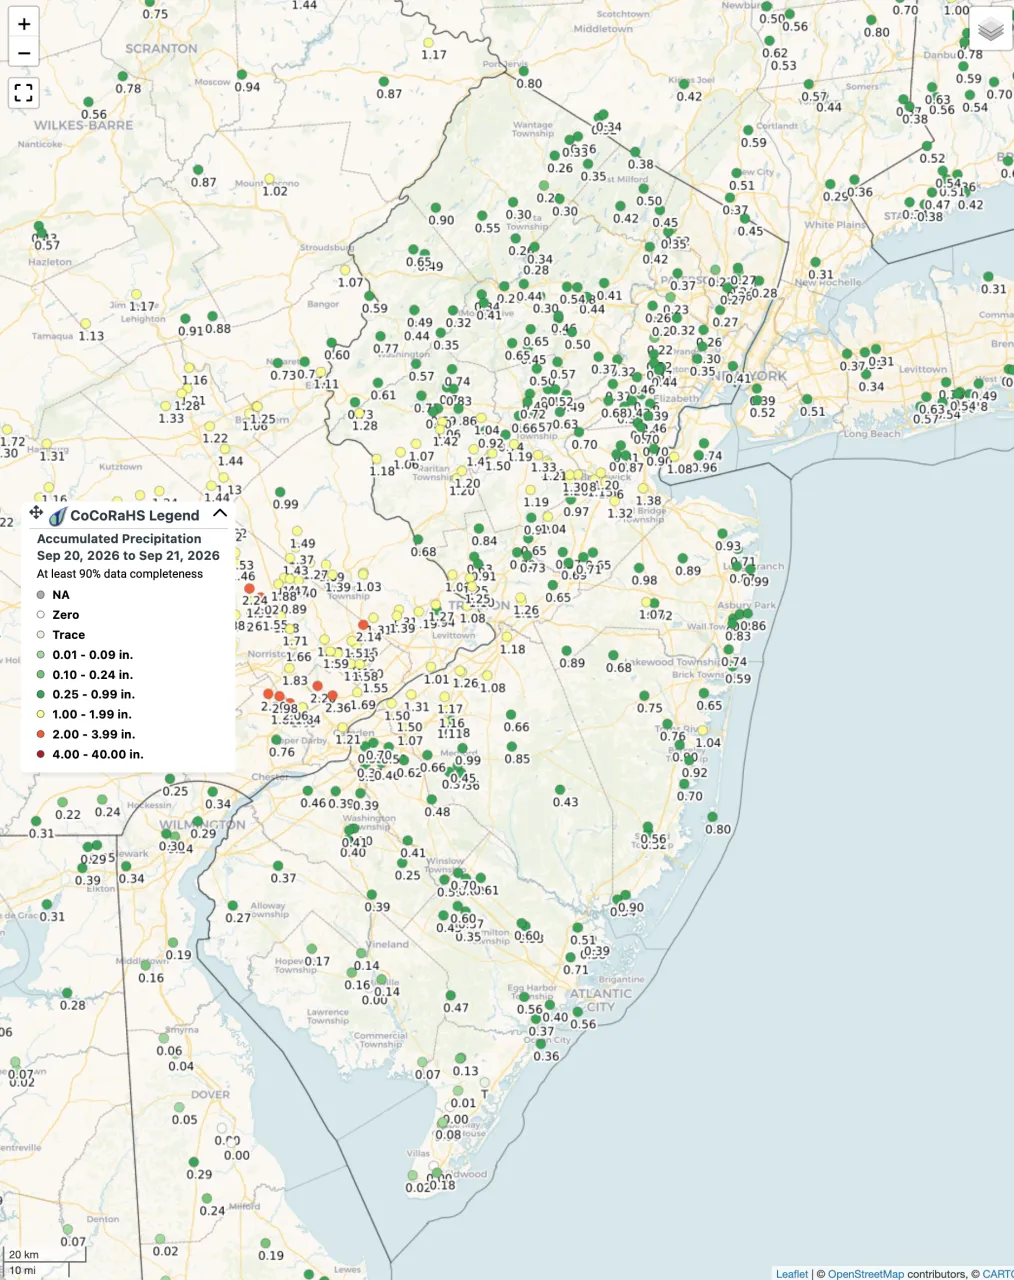The height and width of the screenshot is (1280, 1014).
Task: Select the yellow 1.38 marker near Old Bridge
Action: [642, 489]
